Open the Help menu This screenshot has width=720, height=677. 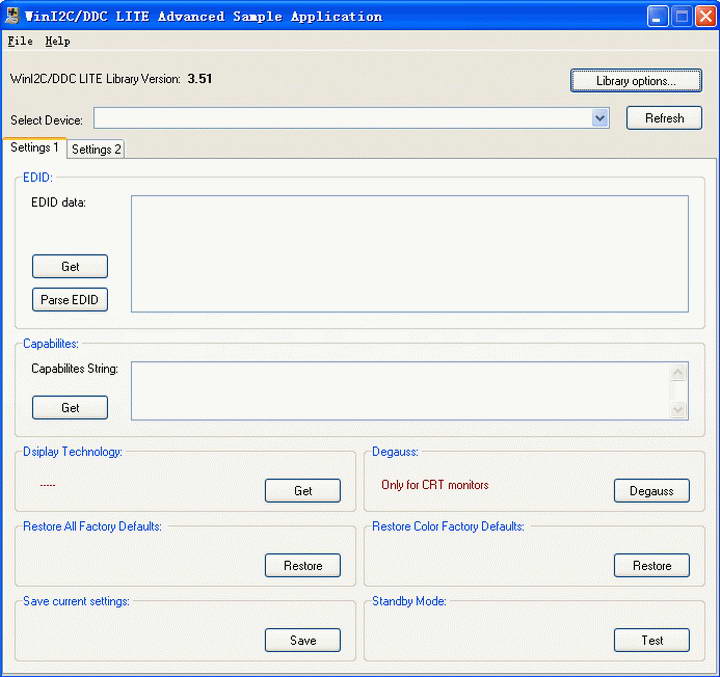click(58, 41)
